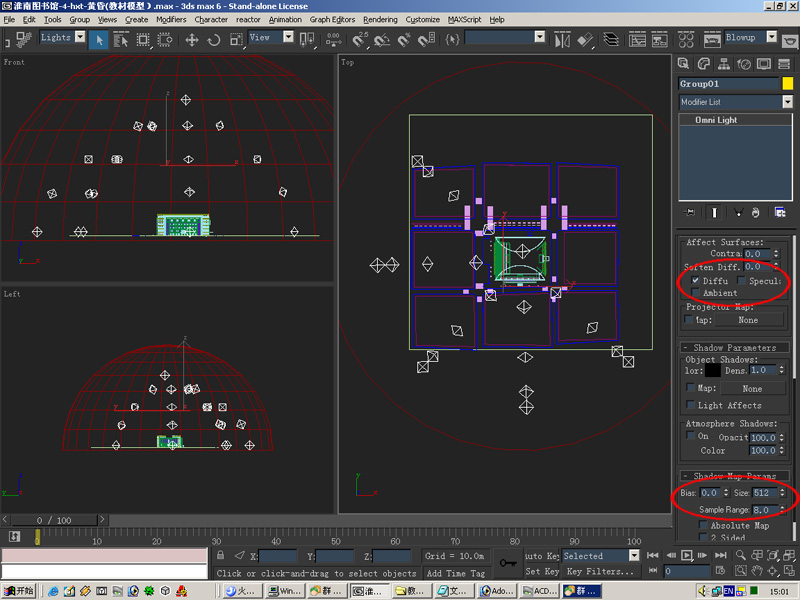Screen dimensions: 800x600
Task: Click the Key Filters button
Action: tap(601, 572)
